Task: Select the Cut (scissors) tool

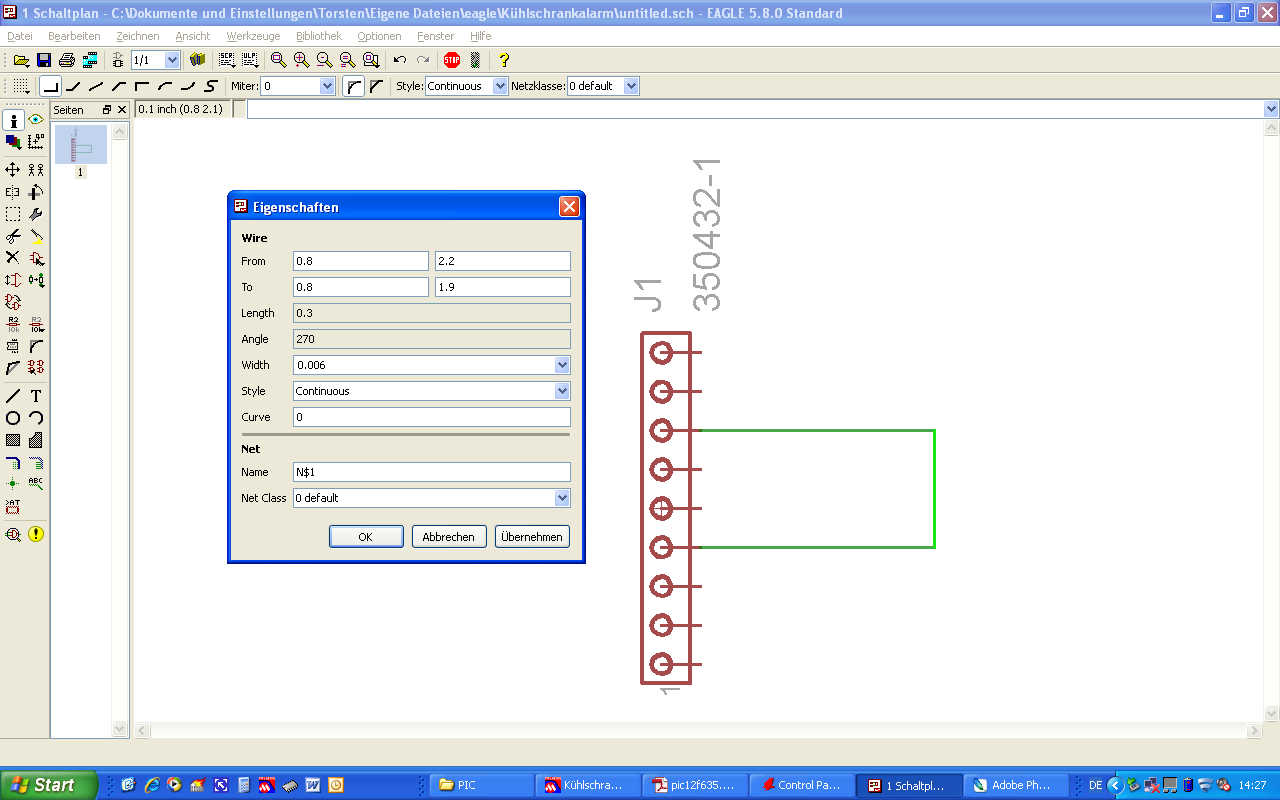Action: 13,236
